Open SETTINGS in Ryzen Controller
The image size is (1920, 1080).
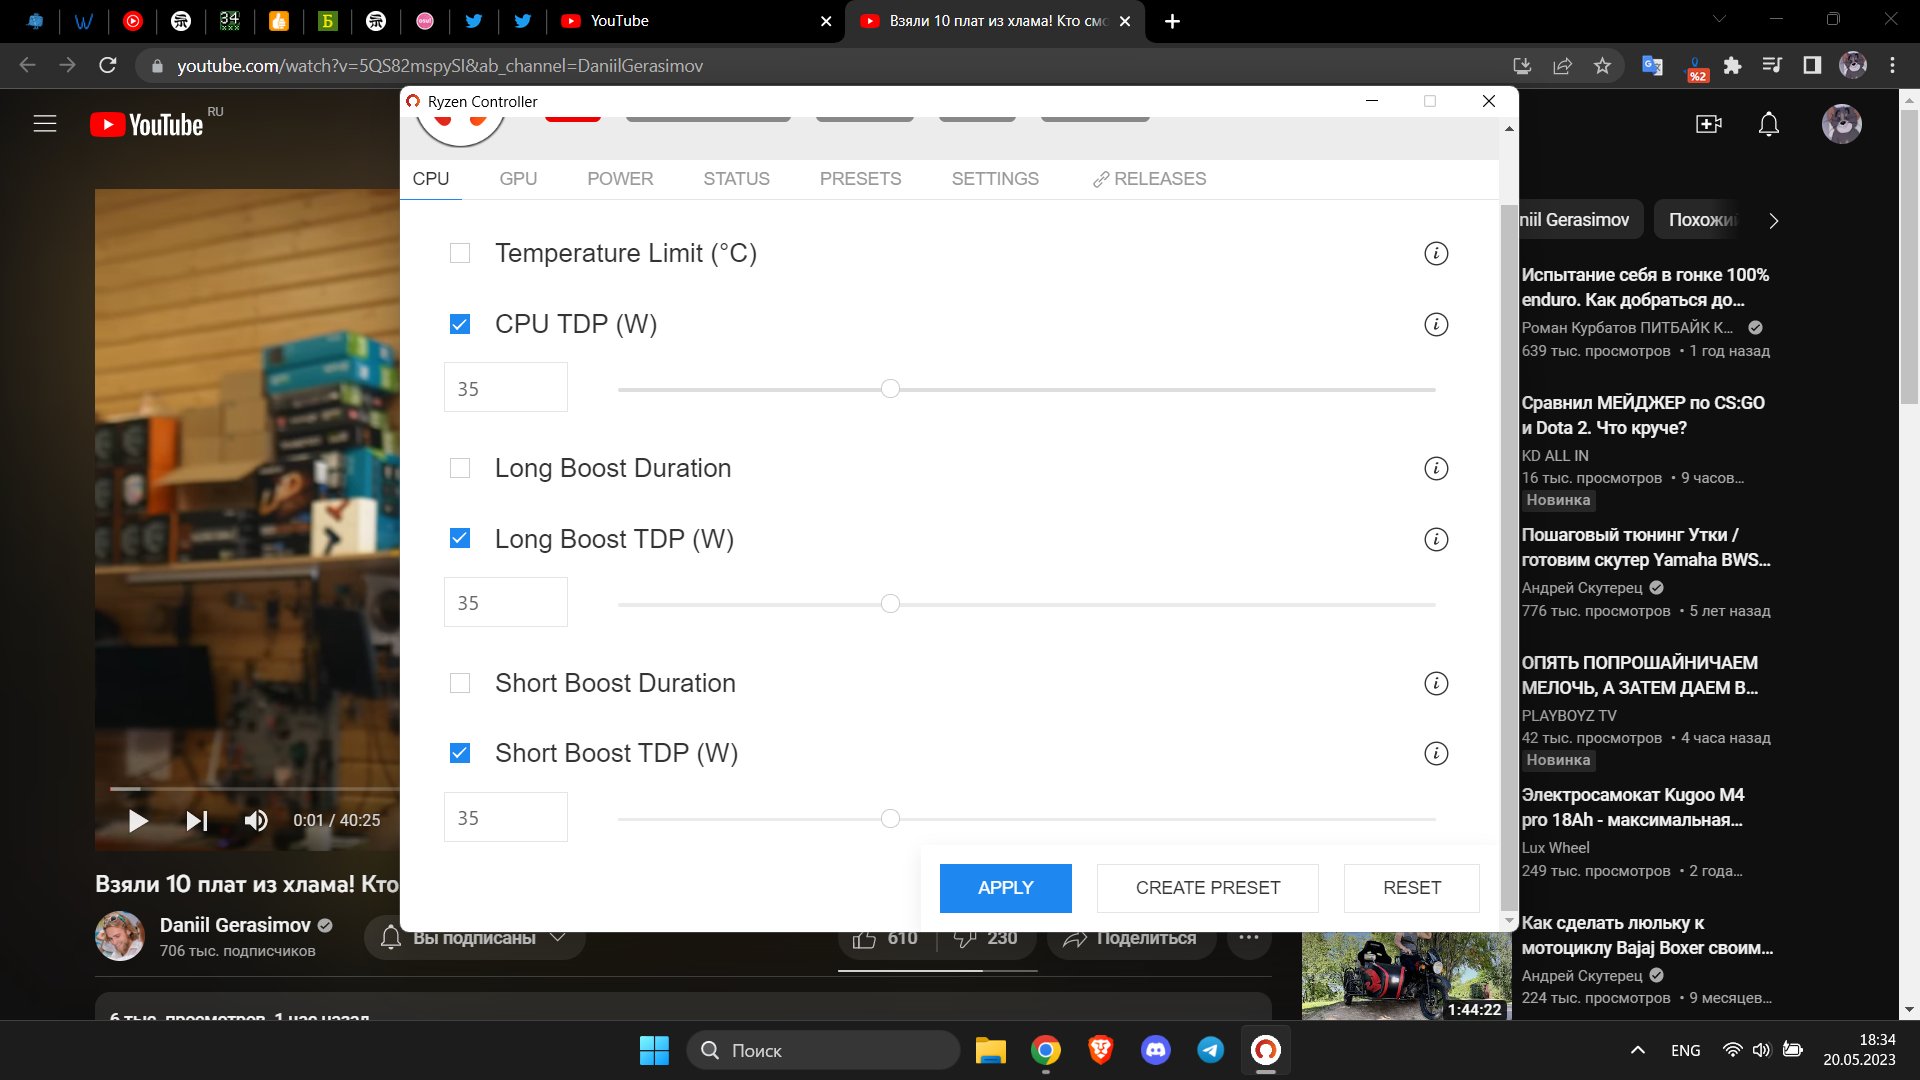(x=994, y=178)
